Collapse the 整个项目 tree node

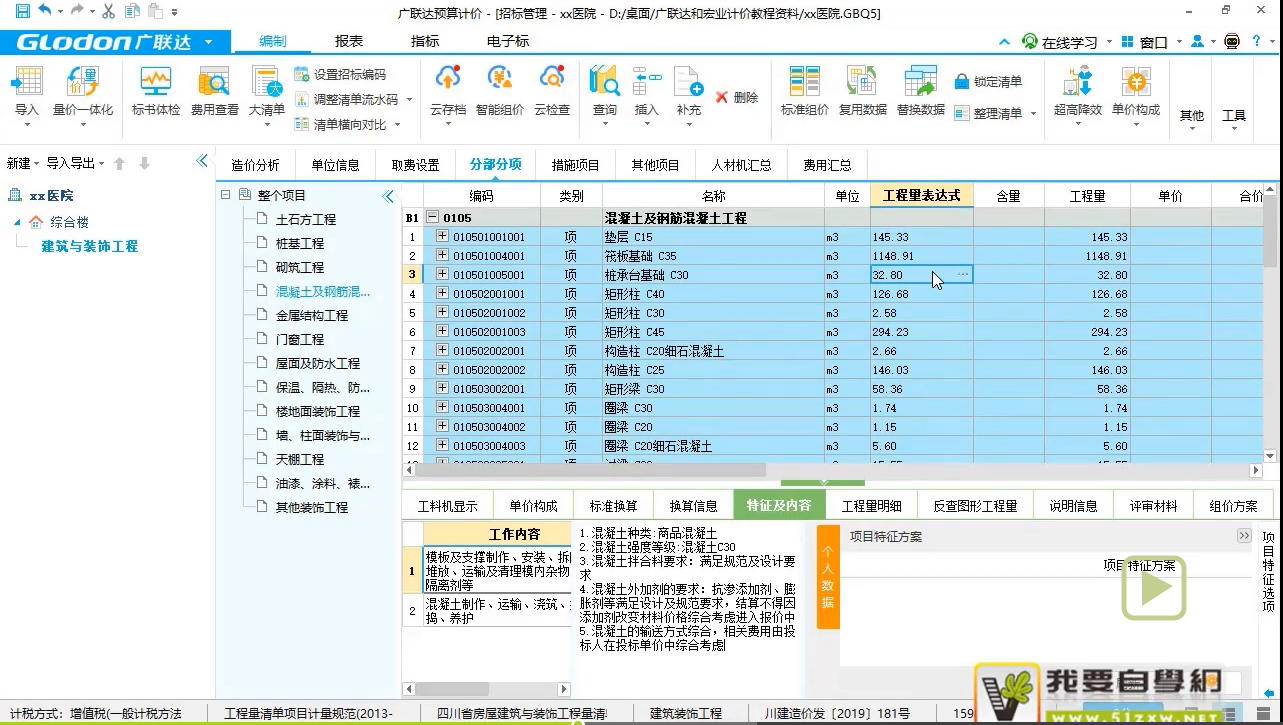226,196
